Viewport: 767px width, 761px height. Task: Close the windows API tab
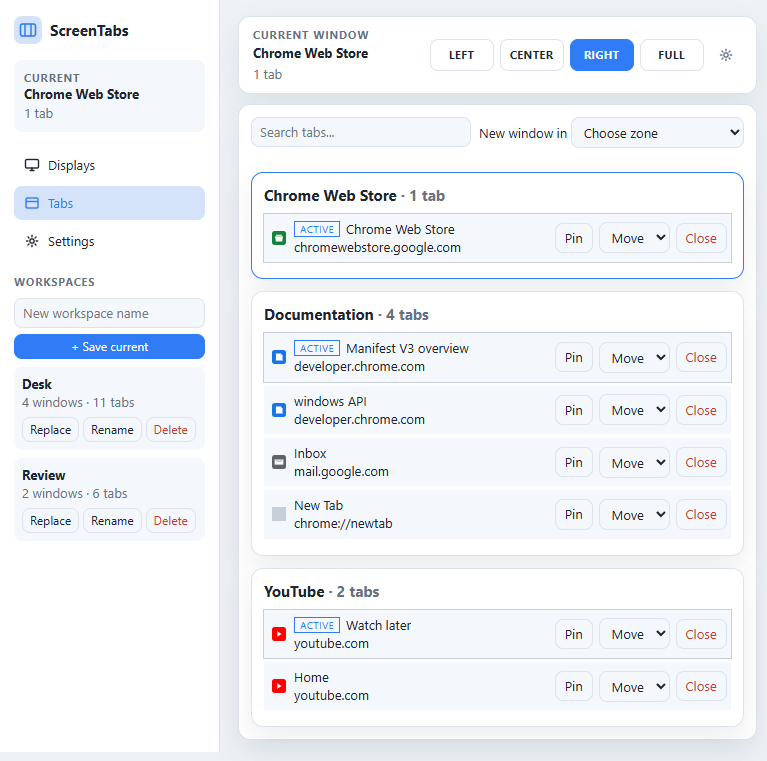(701, 410)
